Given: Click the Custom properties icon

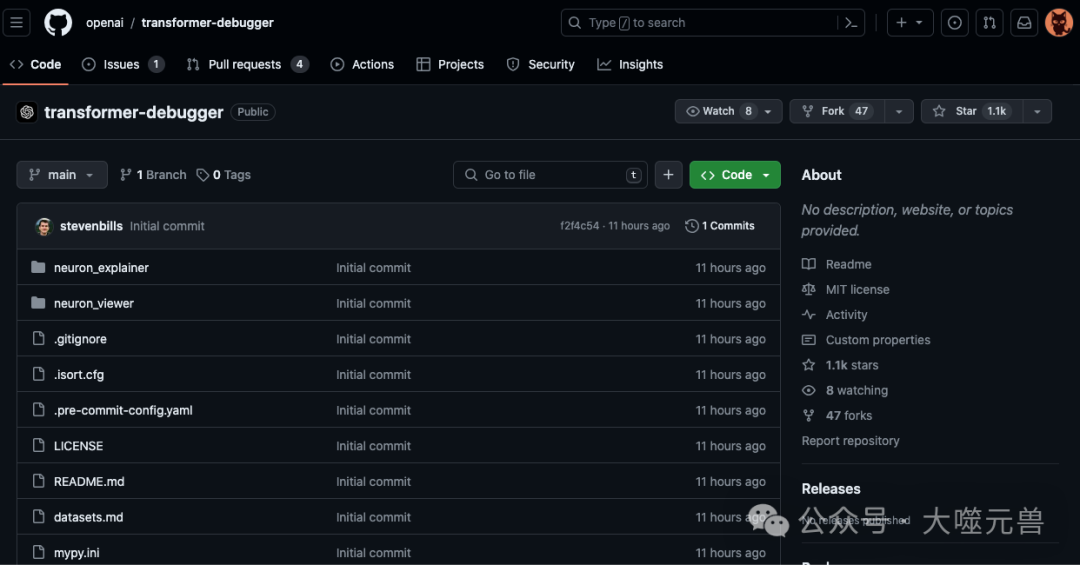Looking at the screenshot, I should click(x=809, y=340).
